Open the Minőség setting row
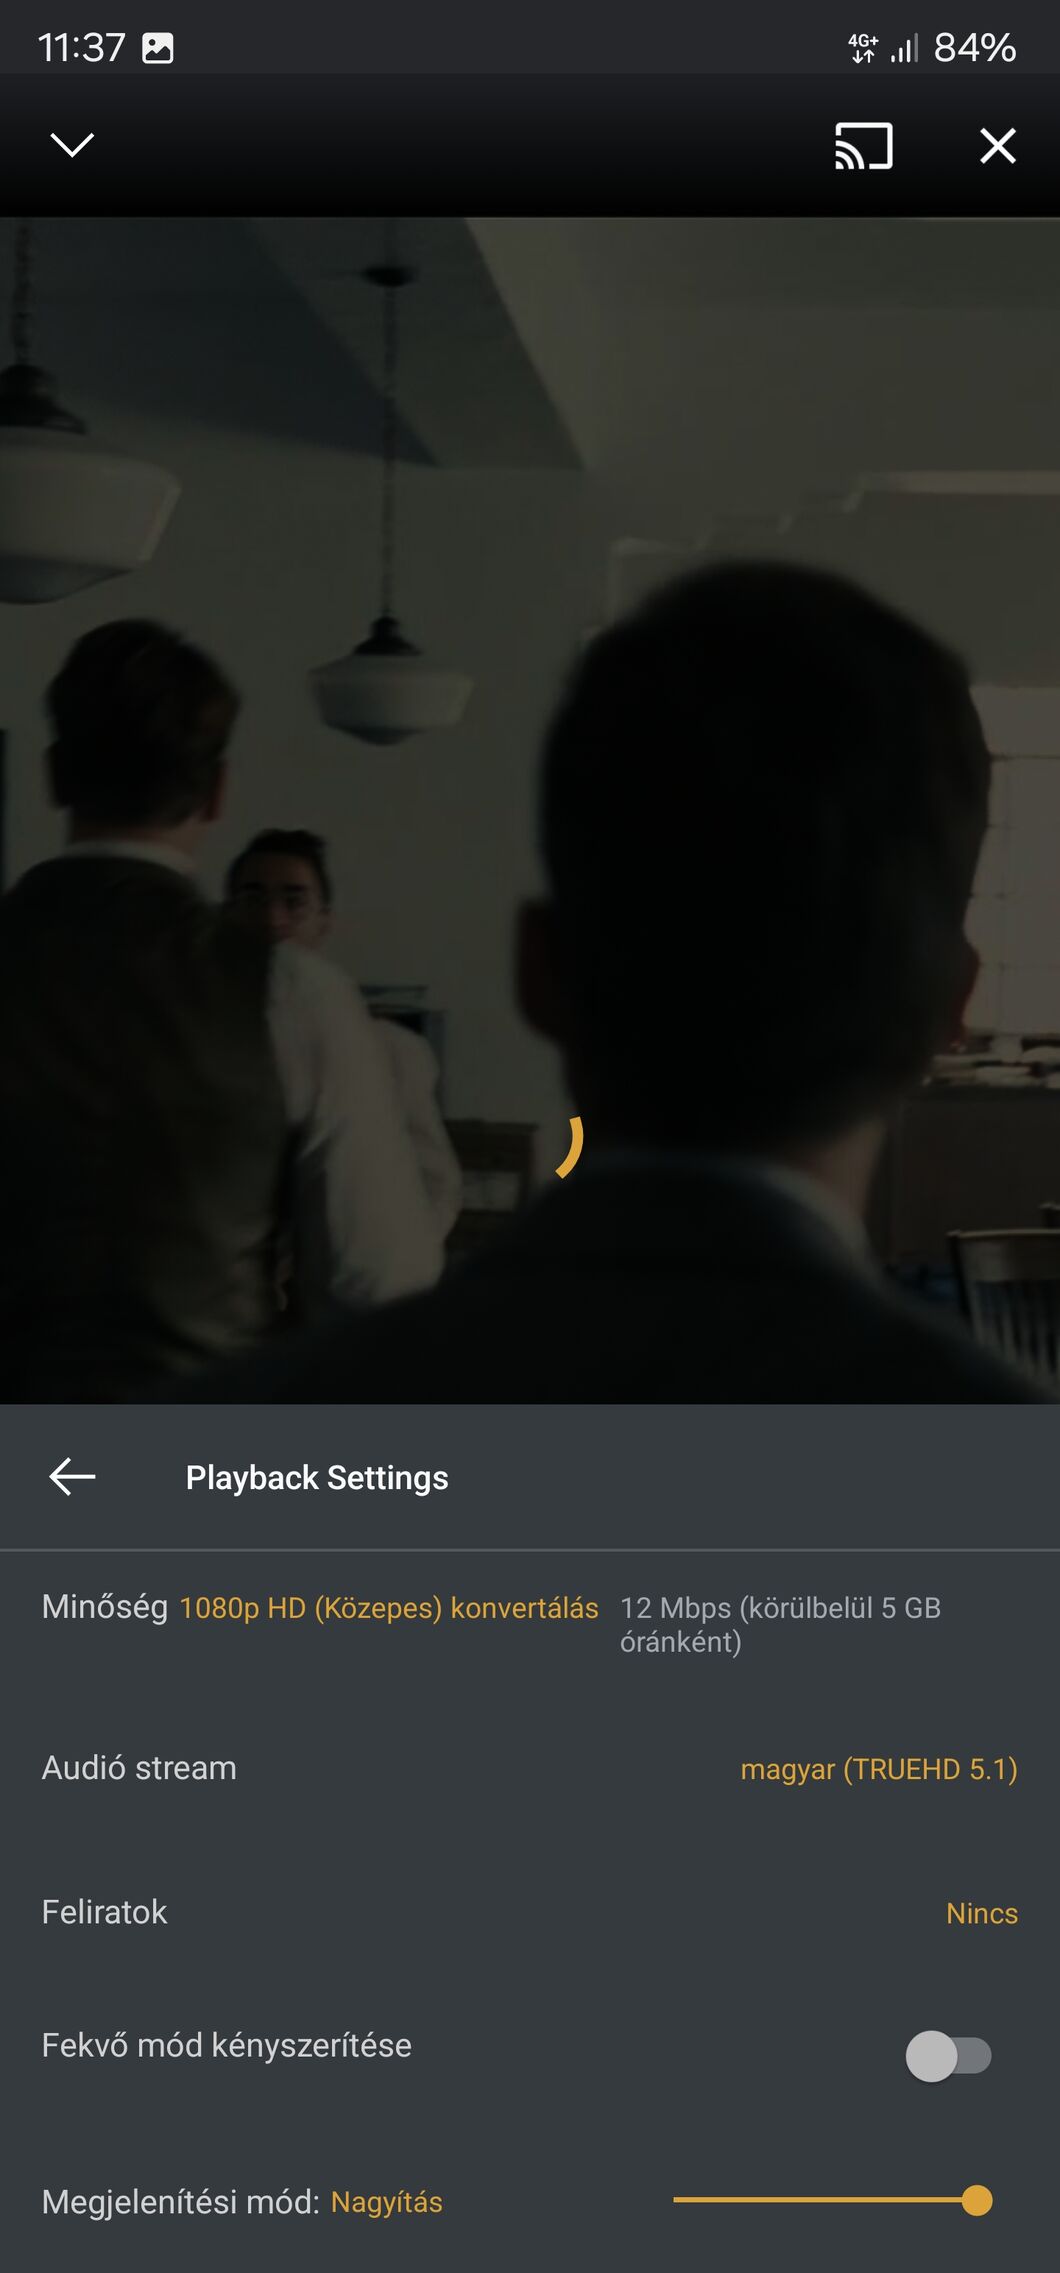Screen dimensions: 1060x2273 coord(530,1624)
